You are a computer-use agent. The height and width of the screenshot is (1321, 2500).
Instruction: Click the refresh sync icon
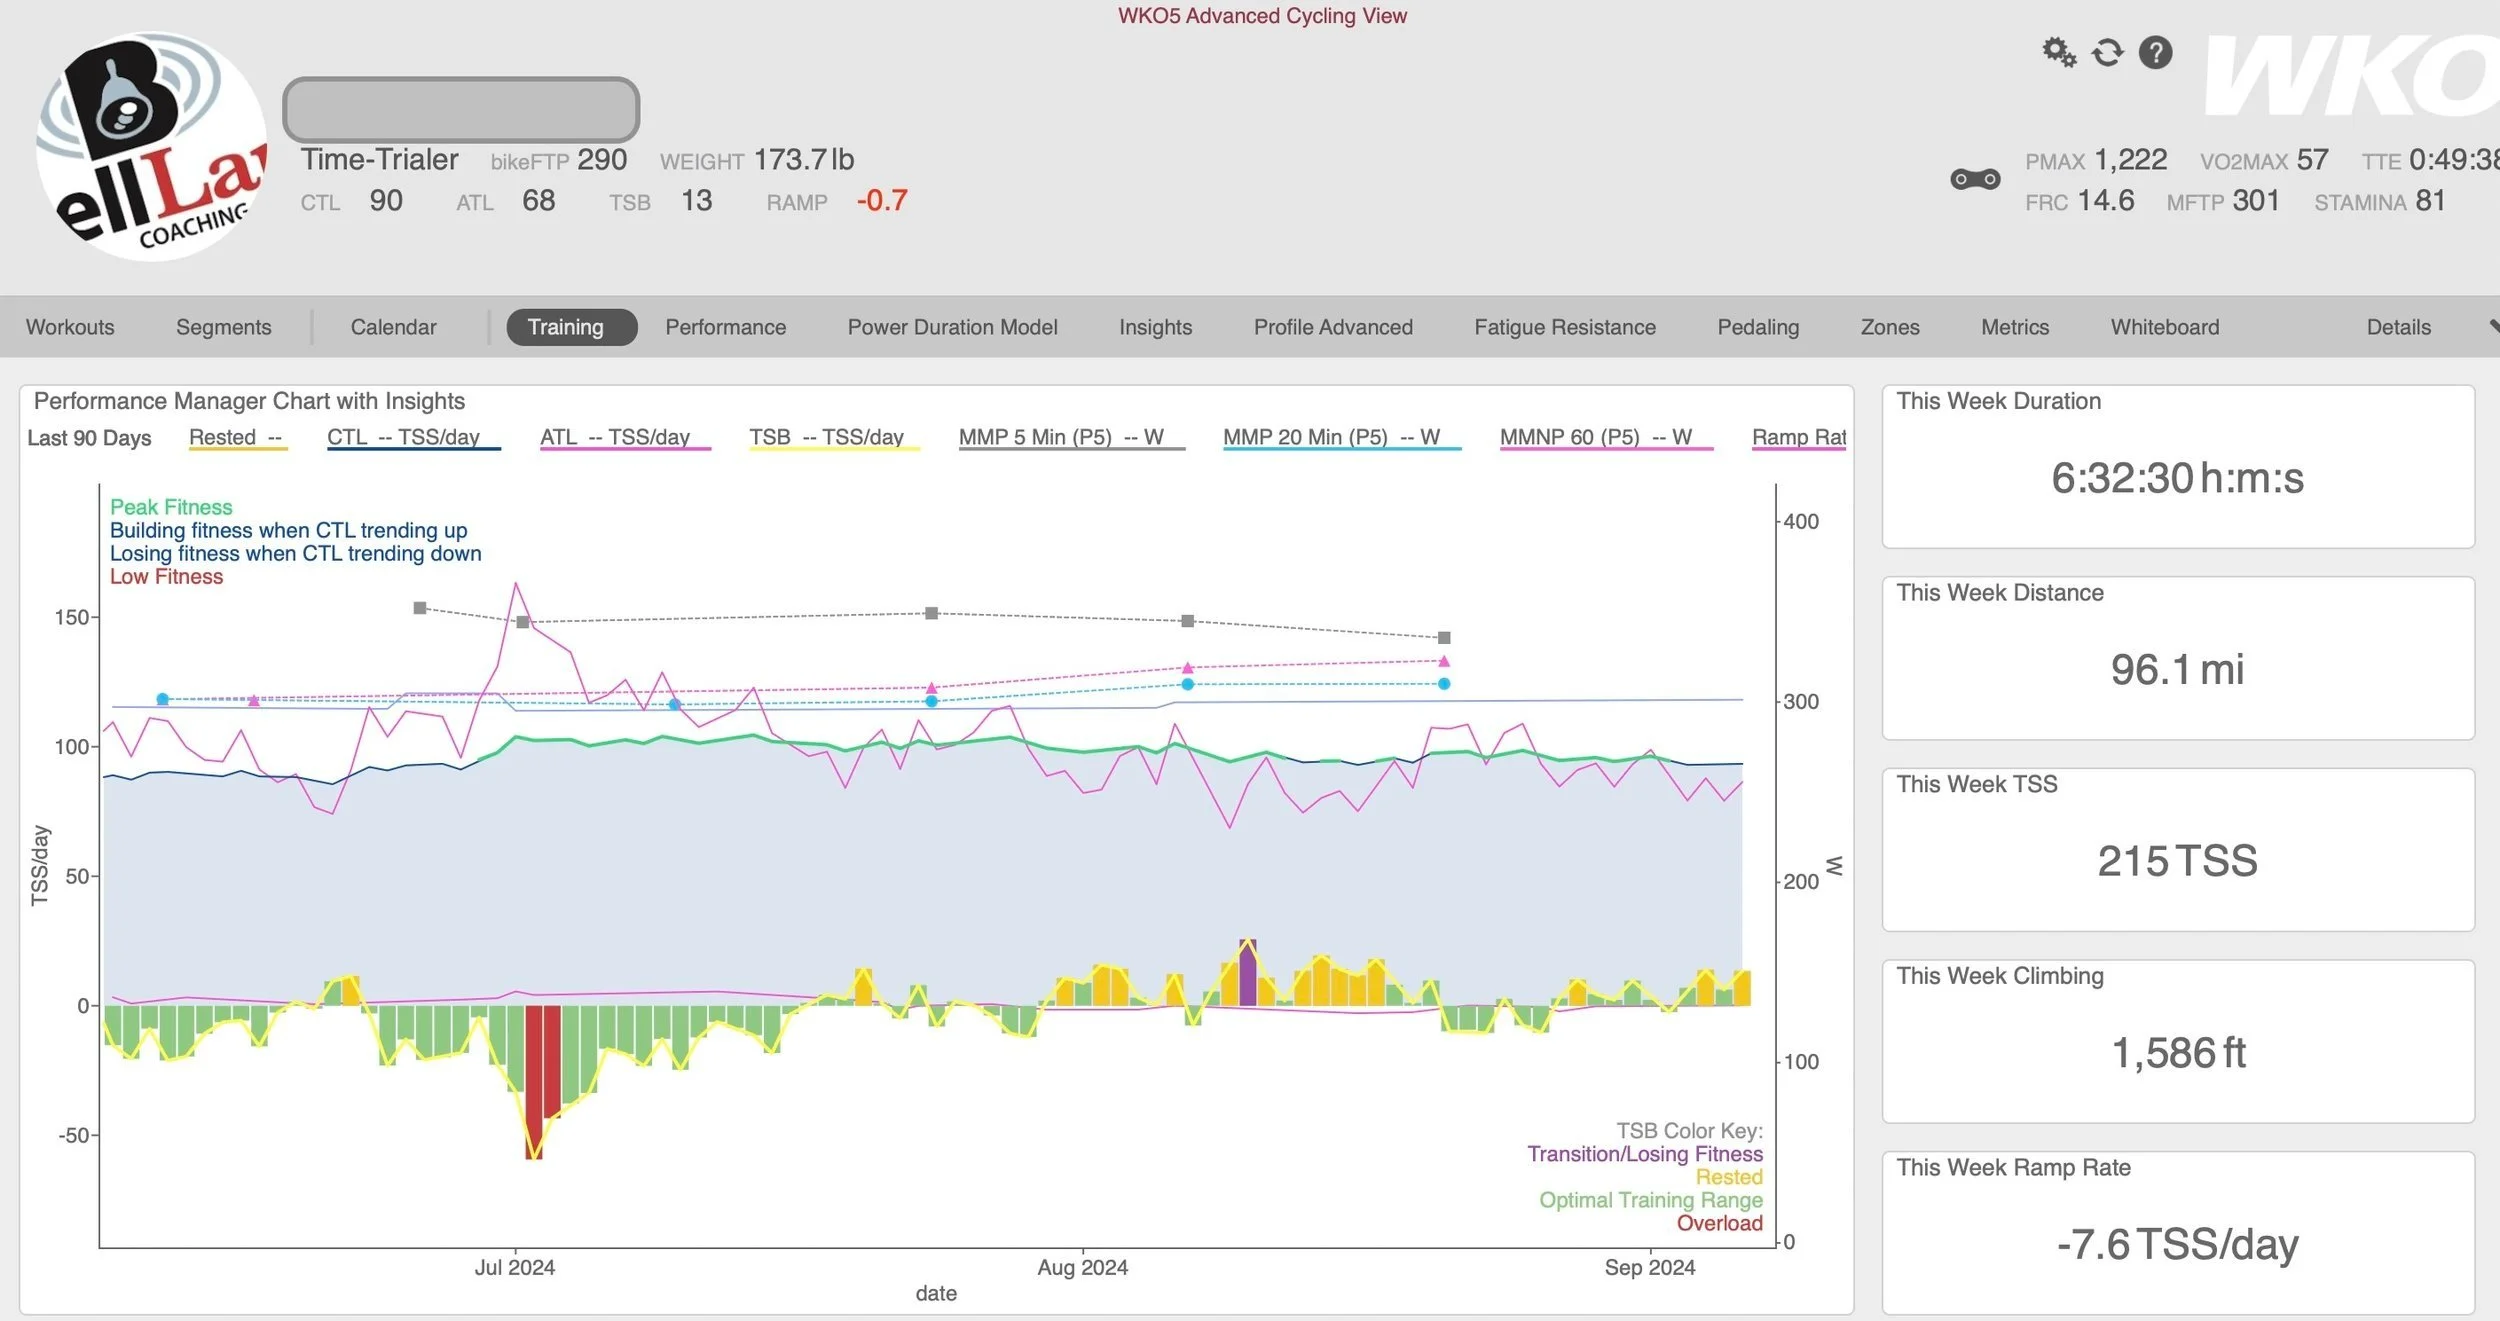[x=2107, y=52]
